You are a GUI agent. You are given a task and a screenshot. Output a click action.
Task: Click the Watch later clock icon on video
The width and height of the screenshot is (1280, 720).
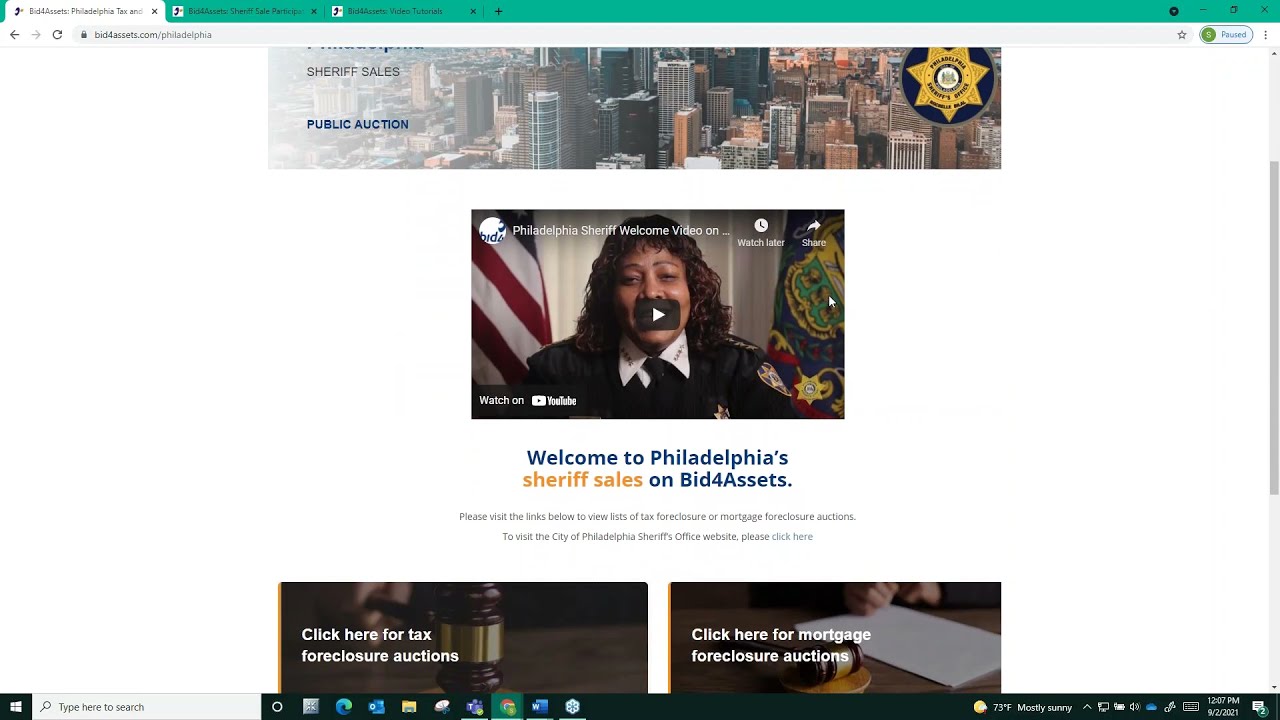761,225
